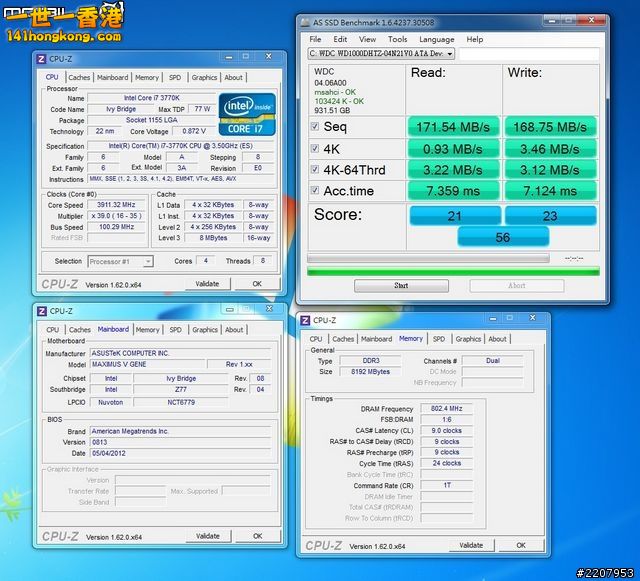Click the AS SSD Benchmark title bar icon
The image size is (640, 581).
(x=305, y=24)
